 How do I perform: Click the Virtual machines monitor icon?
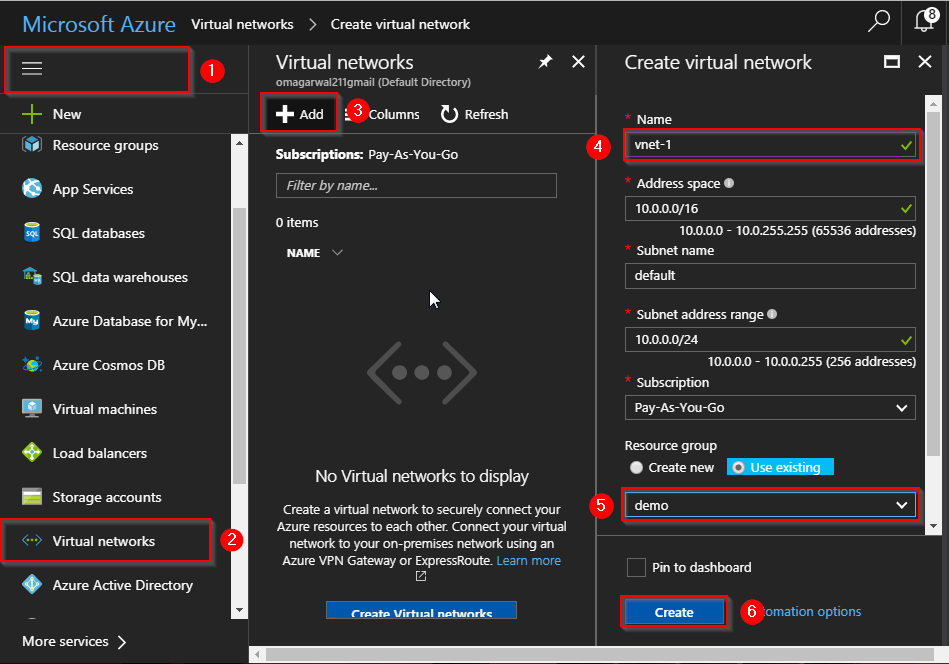click(31, 409)
